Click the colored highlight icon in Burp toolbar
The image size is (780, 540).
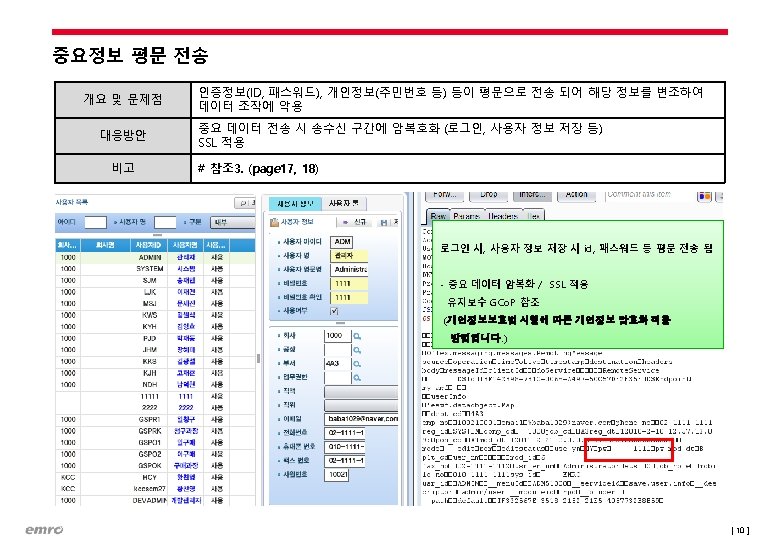click(x=704, y=196)
